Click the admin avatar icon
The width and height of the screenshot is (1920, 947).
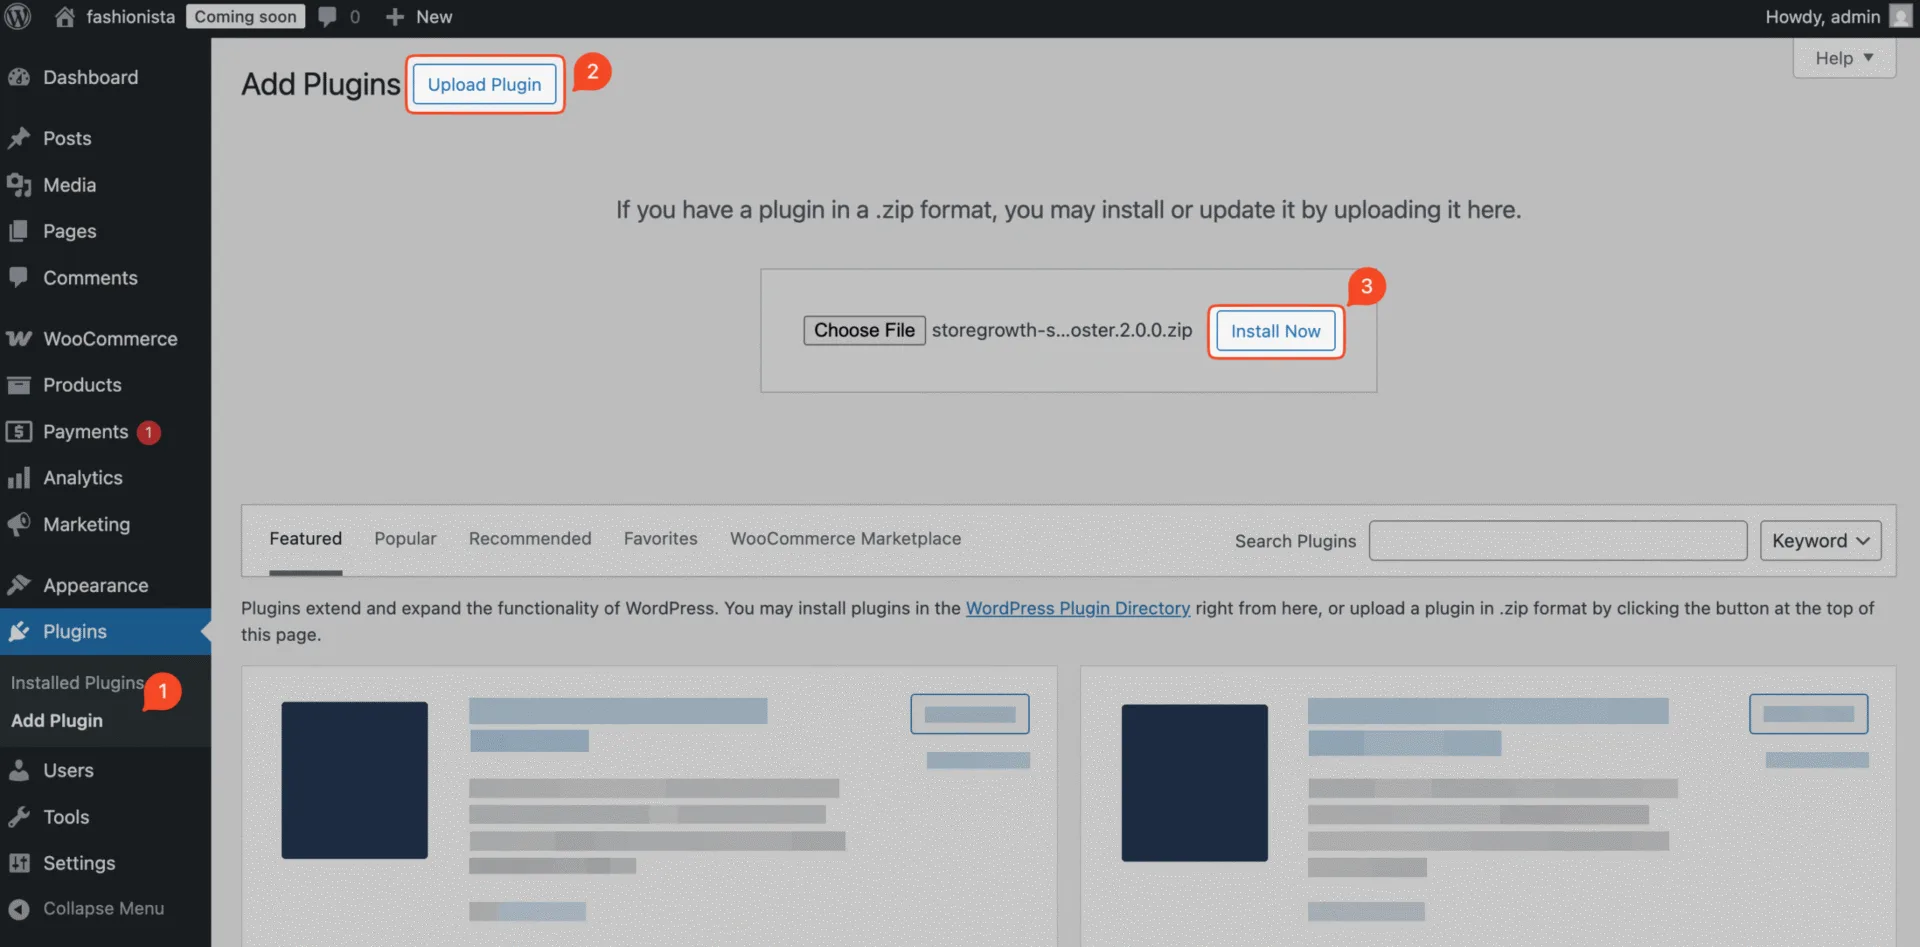point(1900,17)
